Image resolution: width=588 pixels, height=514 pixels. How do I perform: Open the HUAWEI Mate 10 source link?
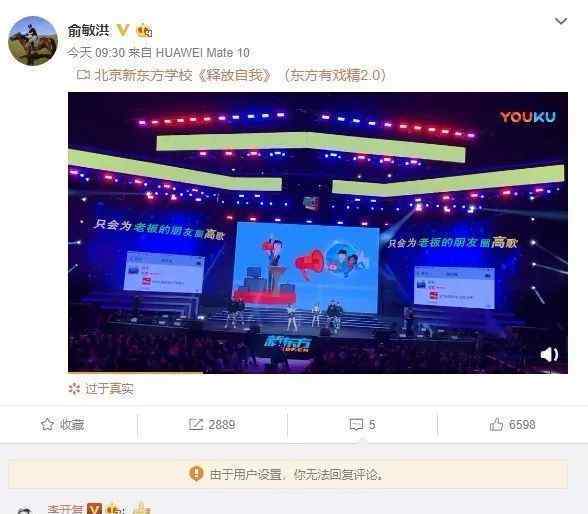click(x=202, y=53)
